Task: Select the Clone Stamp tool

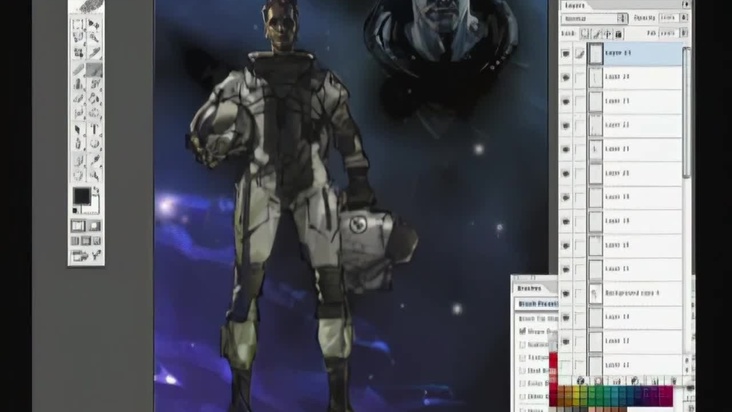Action: tap(78, 84)
